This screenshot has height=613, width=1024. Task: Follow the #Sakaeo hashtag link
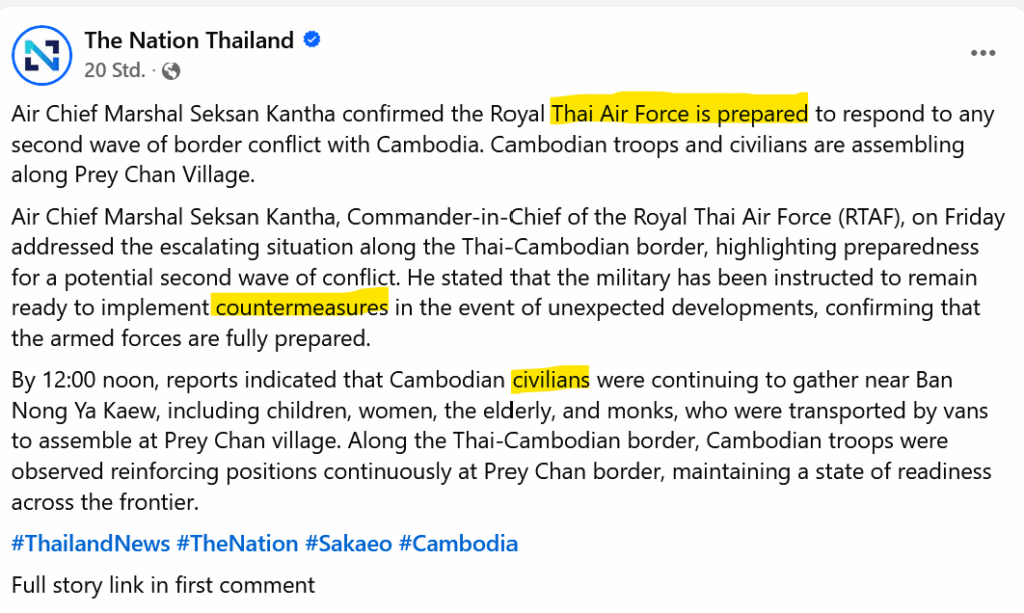(348, 544)
